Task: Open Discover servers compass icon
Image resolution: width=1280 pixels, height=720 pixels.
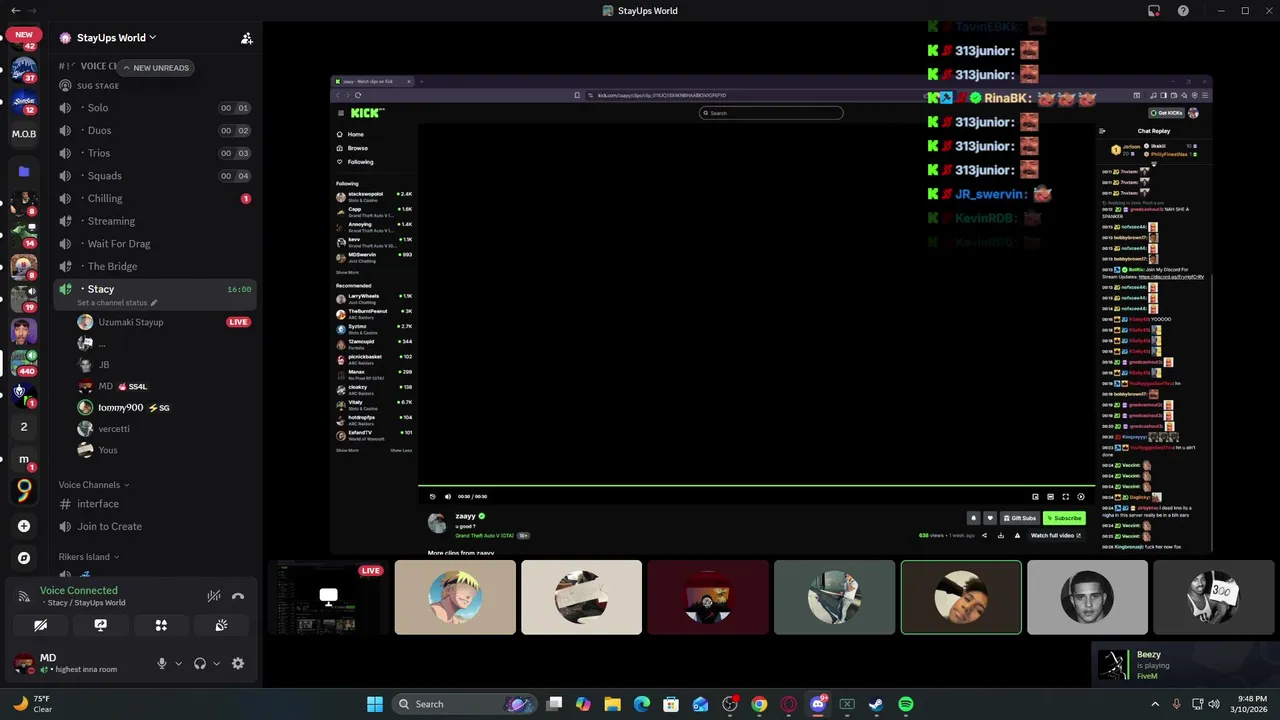Action: (24, 558)
